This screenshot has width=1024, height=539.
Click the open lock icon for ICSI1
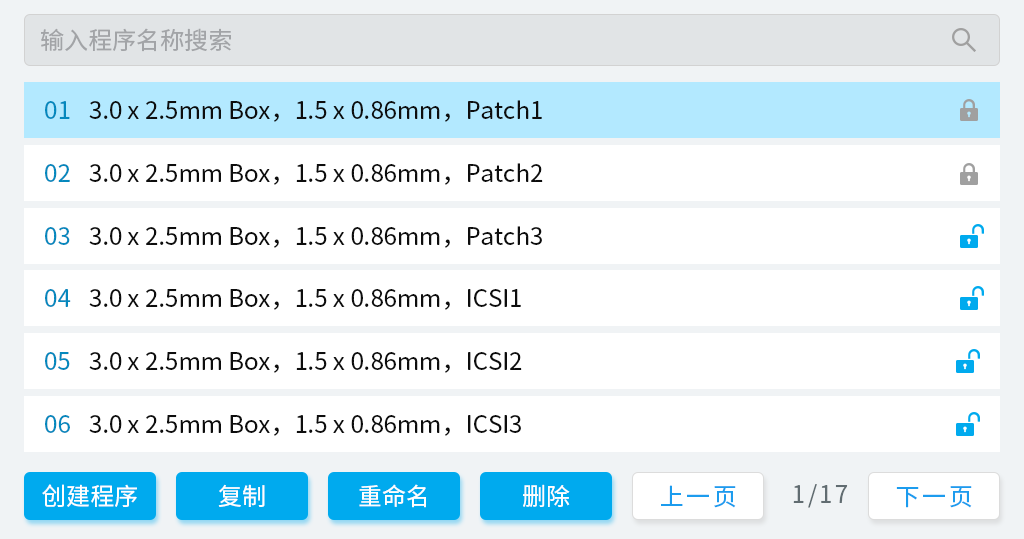(970, 299)
